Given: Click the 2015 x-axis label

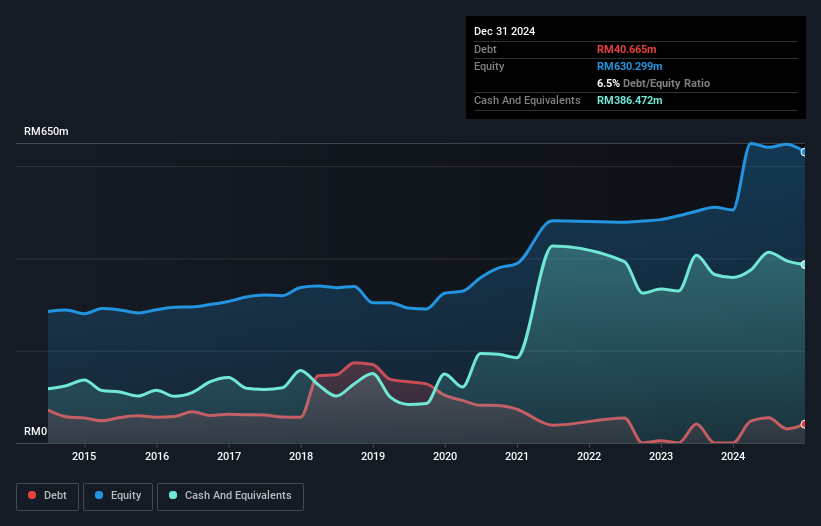Looking at the screenshot, I should click(x=84, y=456).
